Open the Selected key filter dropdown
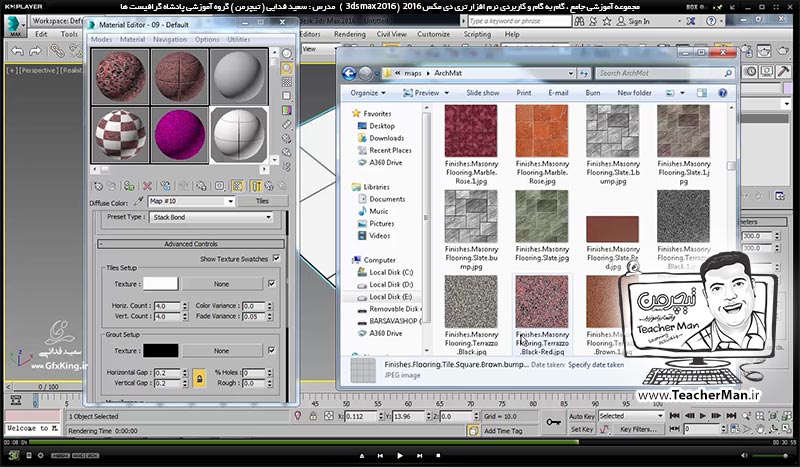 pyautogui.click(x=631, y=416)
